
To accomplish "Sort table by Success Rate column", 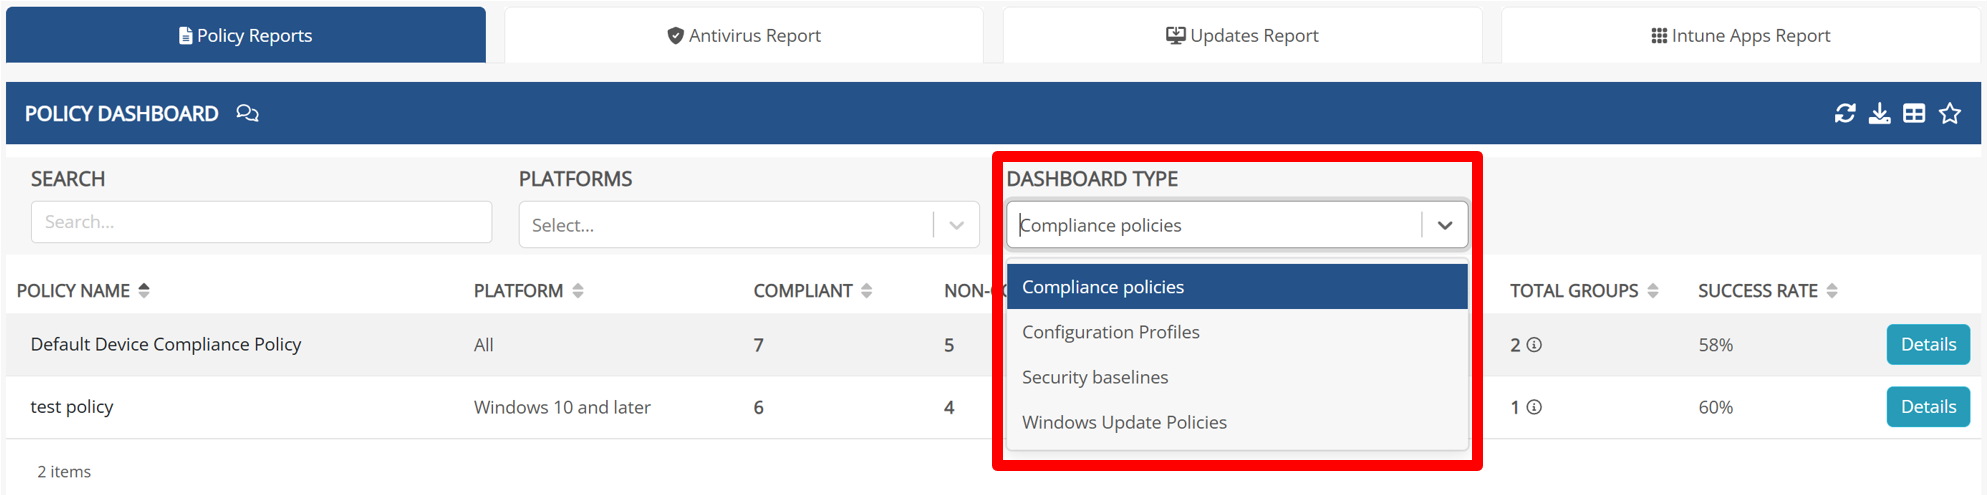I will [1832, 291].
